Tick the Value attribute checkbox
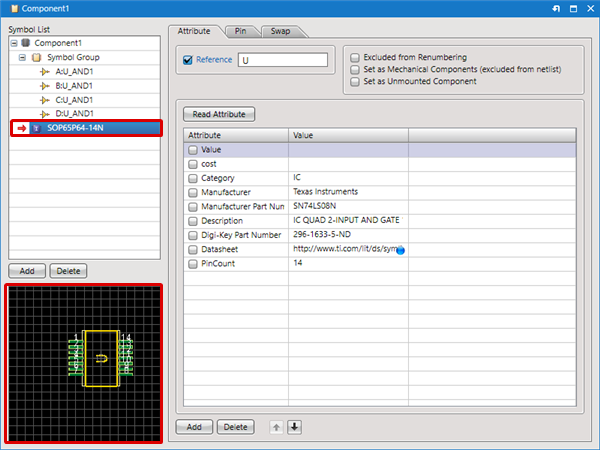The height and width of the screenshot is (450, 600). (x=193, y=150)
